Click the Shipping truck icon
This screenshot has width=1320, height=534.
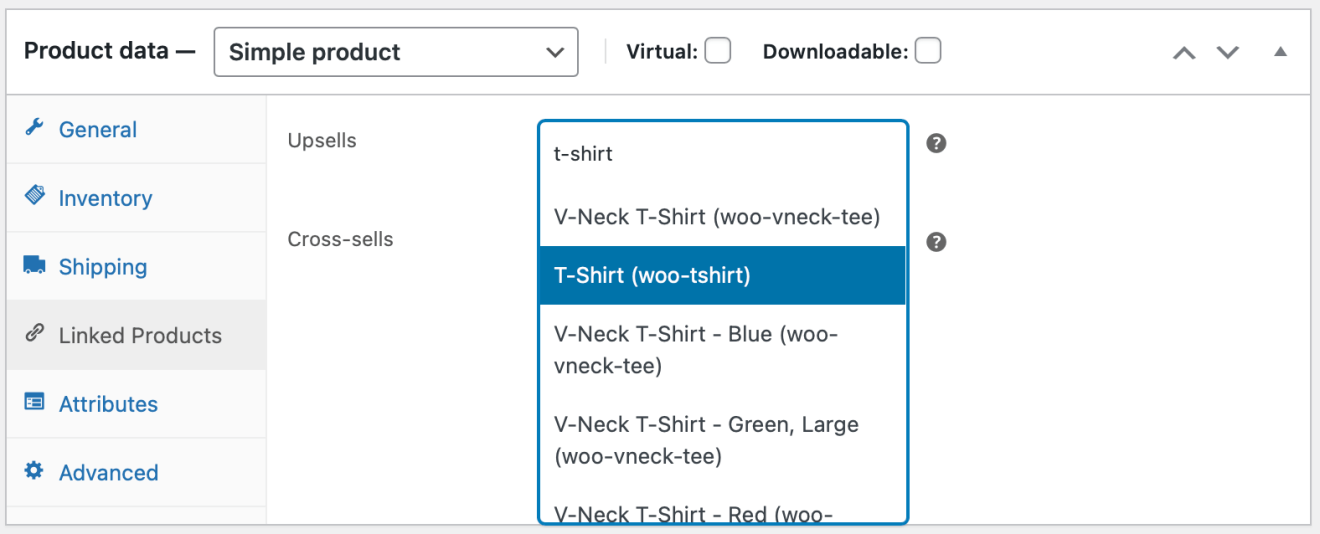[x=34, y=265]
